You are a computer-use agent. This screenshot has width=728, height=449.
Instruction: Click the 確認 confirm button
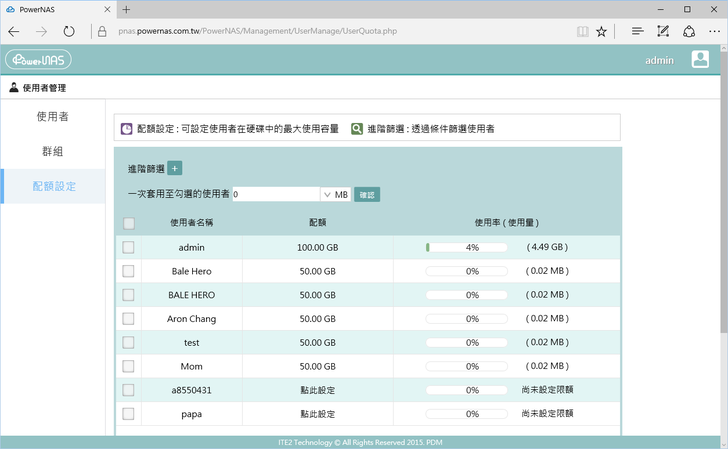[367, 194]
